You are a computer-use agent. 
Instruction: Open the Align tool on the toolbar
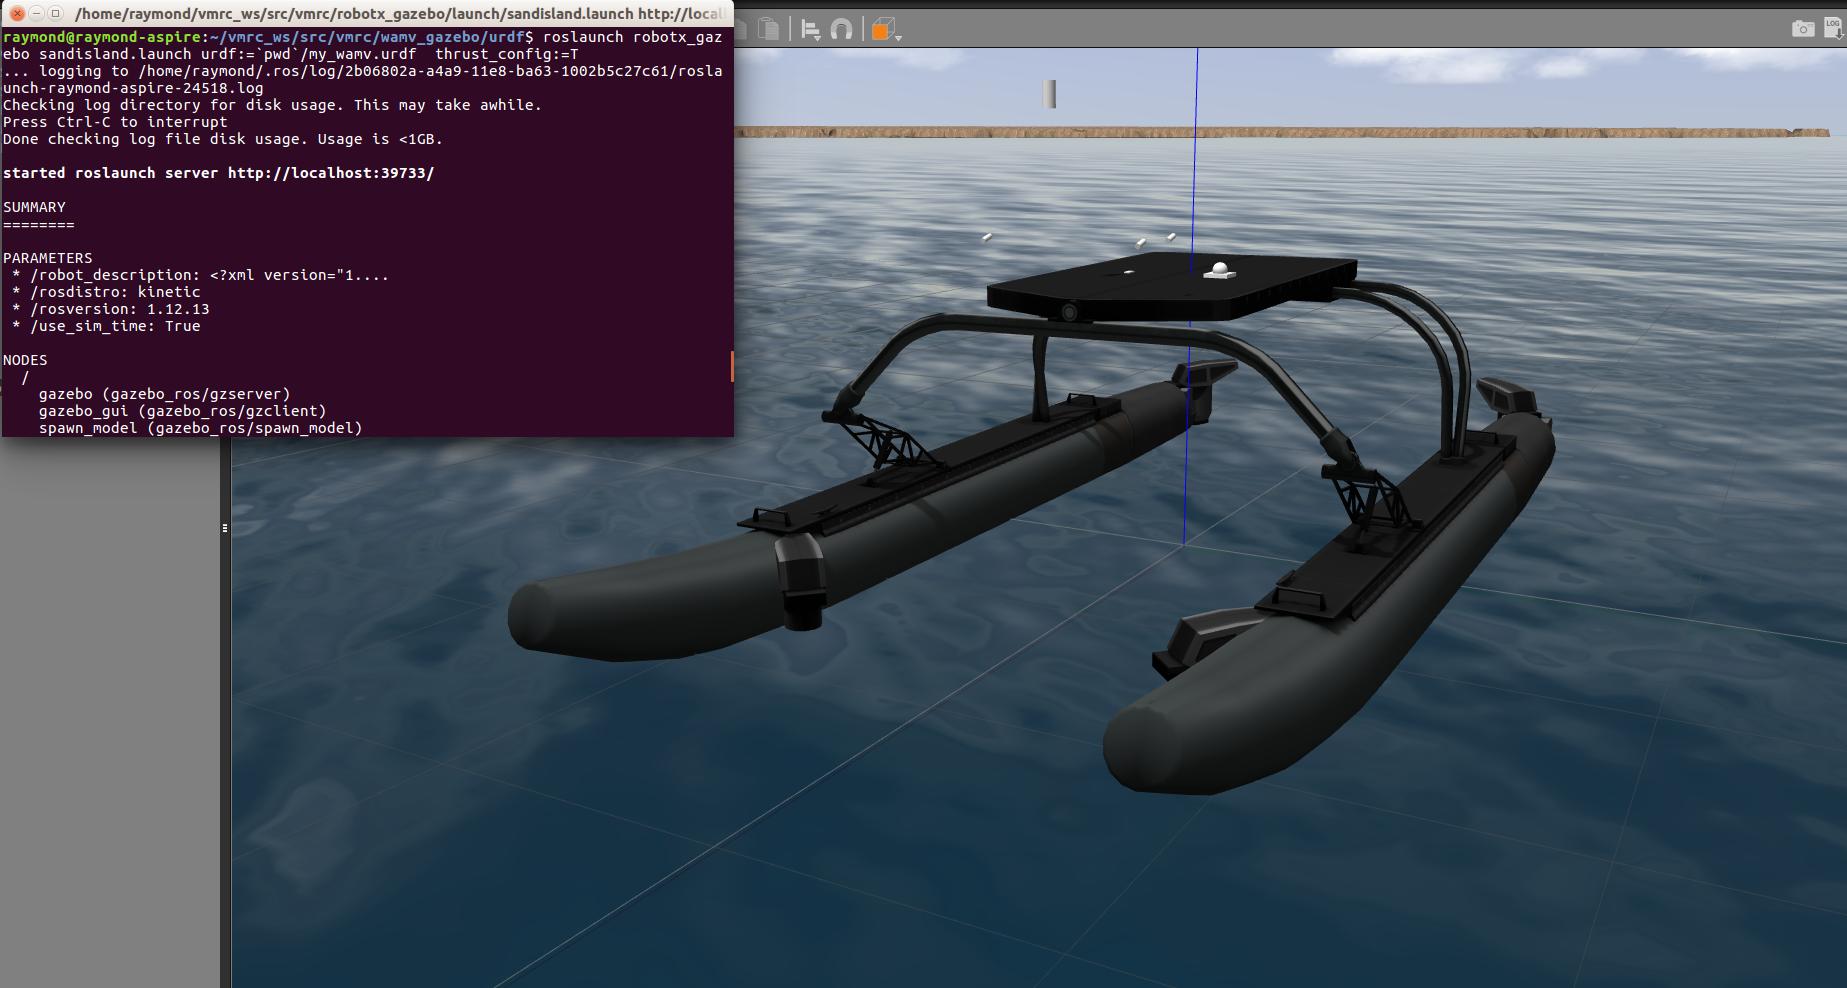pos(810,28)
